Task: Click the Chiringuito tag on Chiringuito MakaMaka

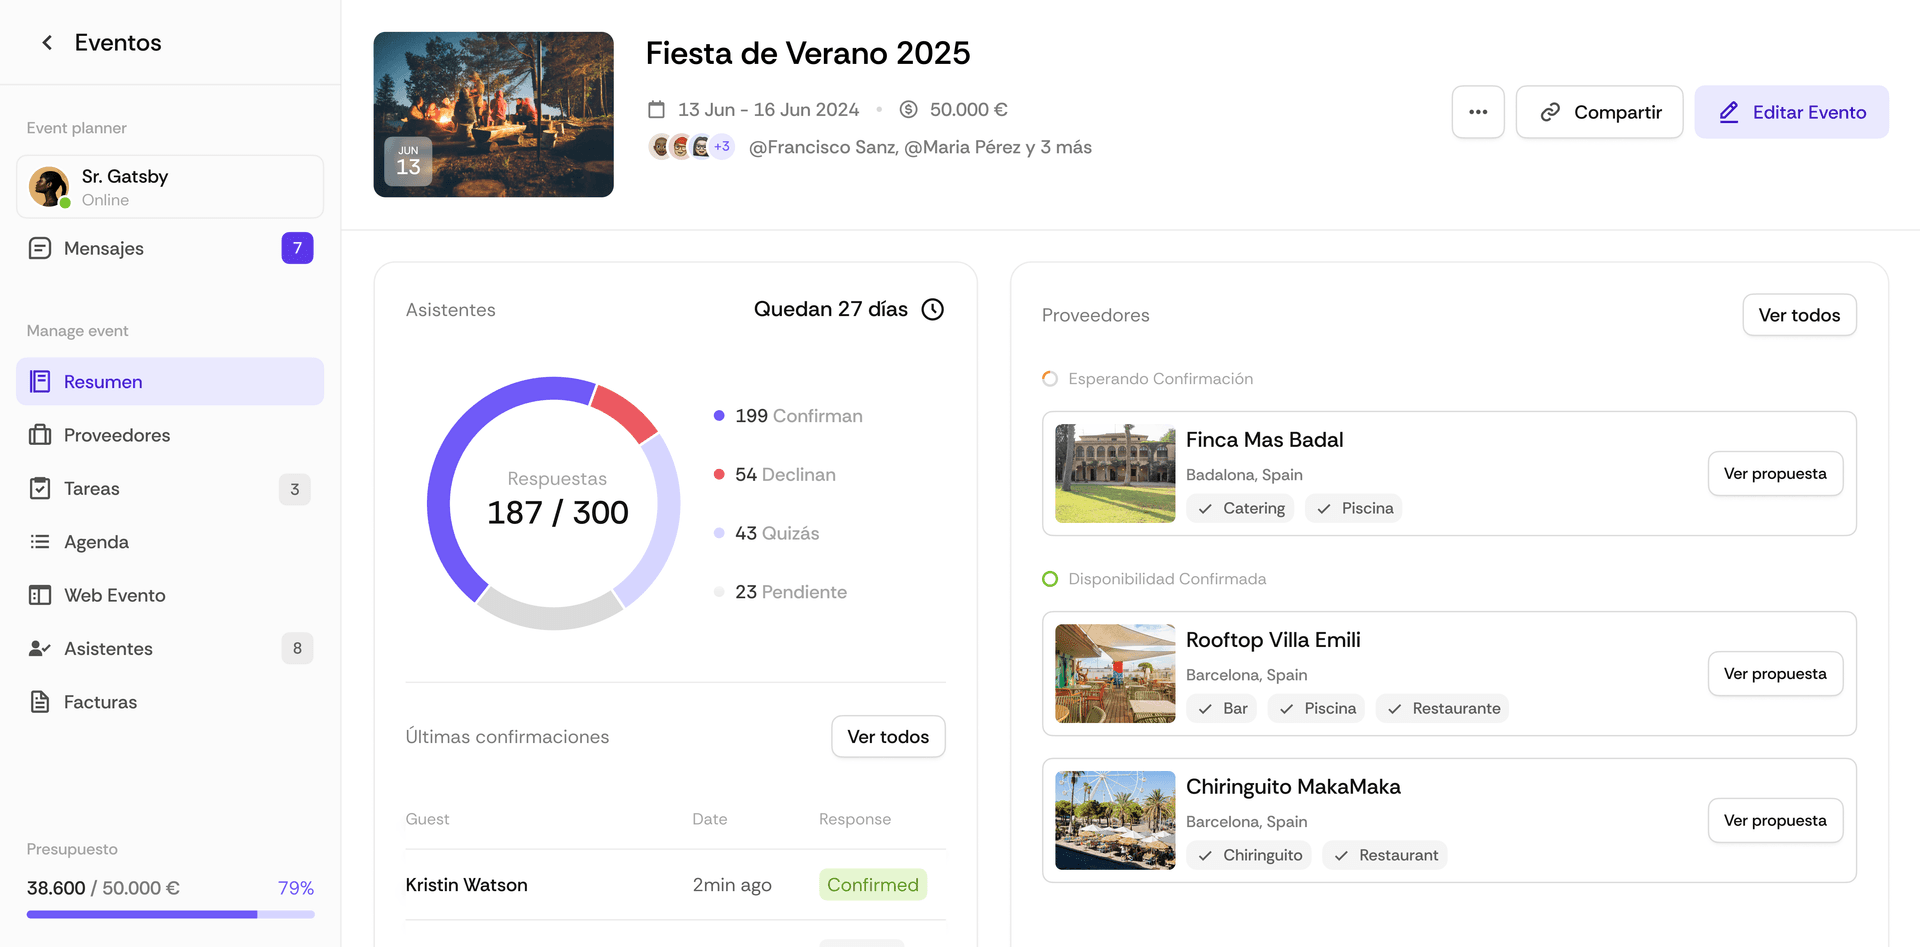Action: pyautogui.click(x=1249, y=855)
